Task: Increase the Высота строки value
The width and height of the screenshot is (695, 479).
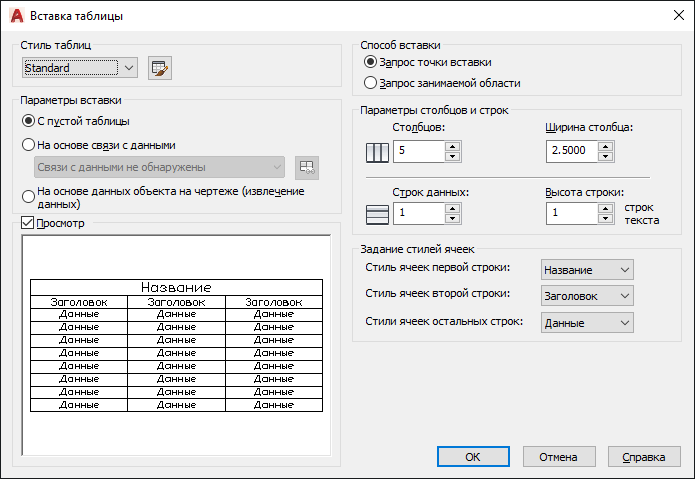Action: click(x=605, y=209)
